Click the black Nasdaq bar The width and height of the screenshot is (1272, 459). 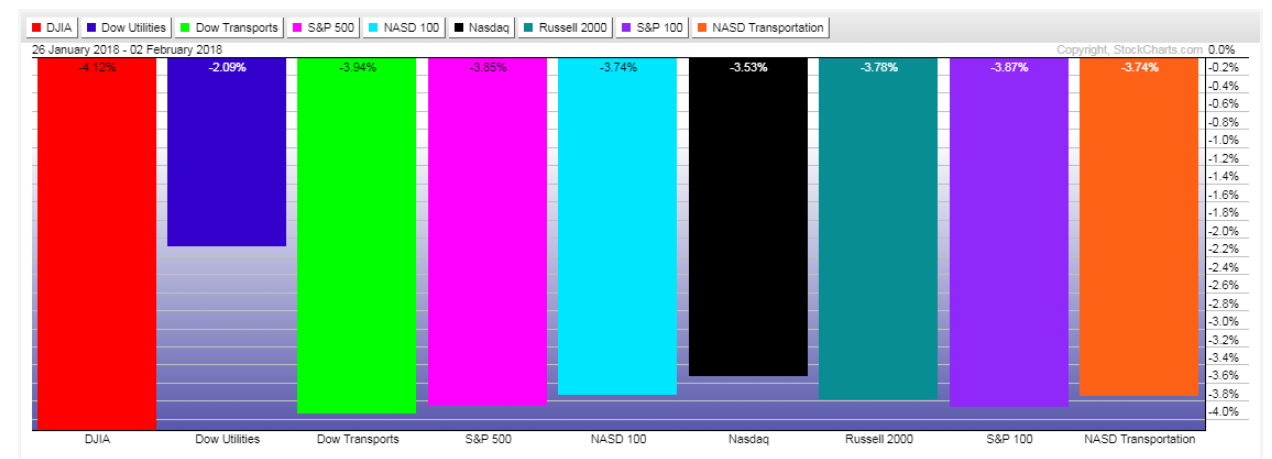(x=748, y=216)
